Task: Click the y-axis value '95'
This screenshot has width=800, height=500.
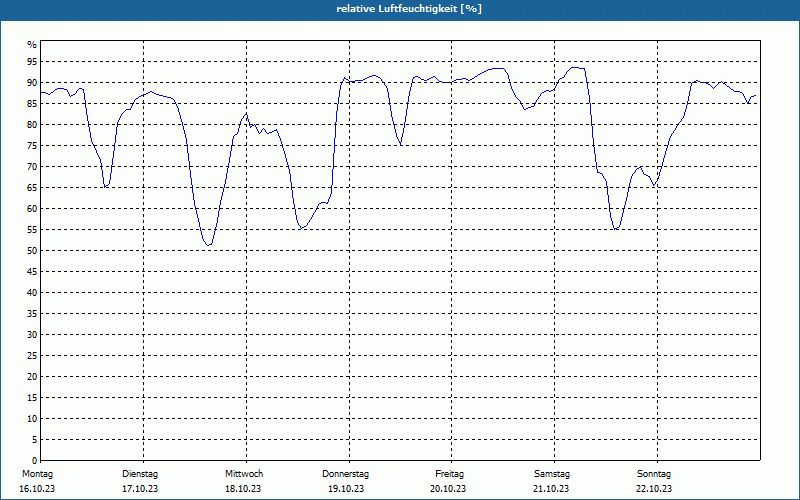Action: click(32, 62)
